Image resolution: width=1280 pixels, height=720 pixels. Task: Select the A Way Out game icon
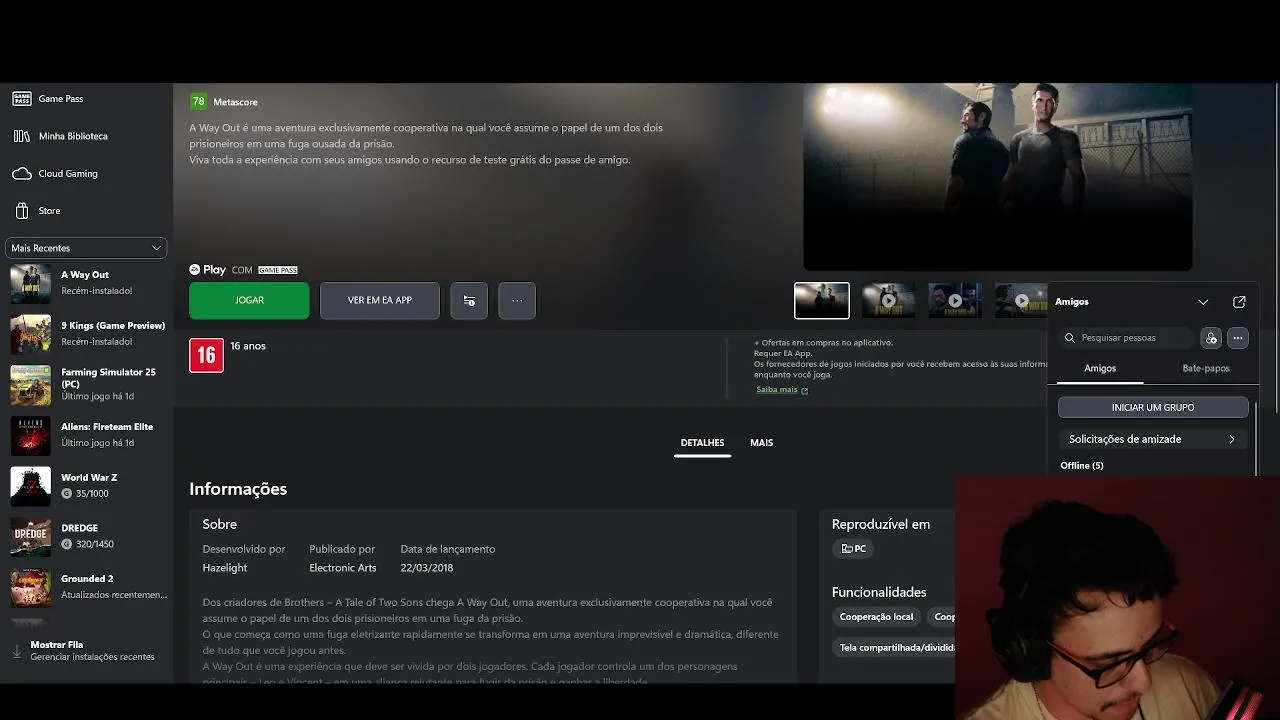(x=30, y=283)
